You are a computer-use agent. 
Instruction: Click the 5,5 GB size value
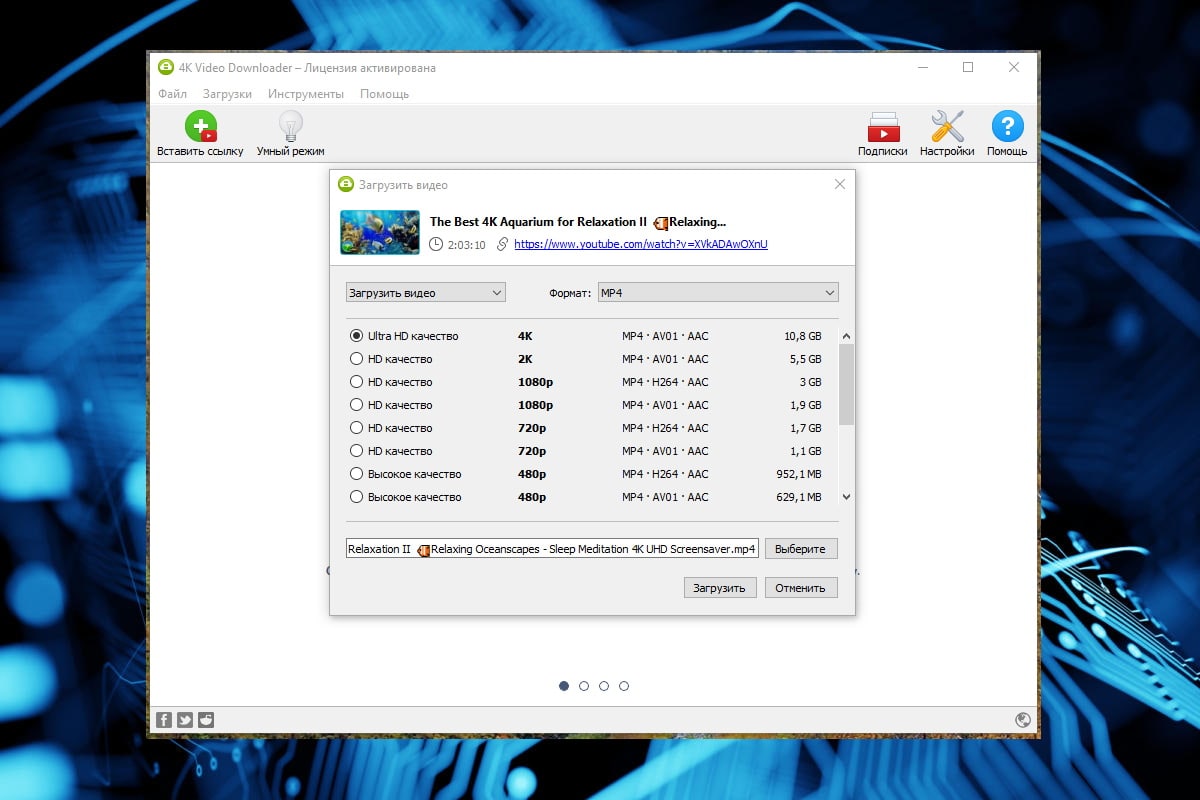coord(806,359)
